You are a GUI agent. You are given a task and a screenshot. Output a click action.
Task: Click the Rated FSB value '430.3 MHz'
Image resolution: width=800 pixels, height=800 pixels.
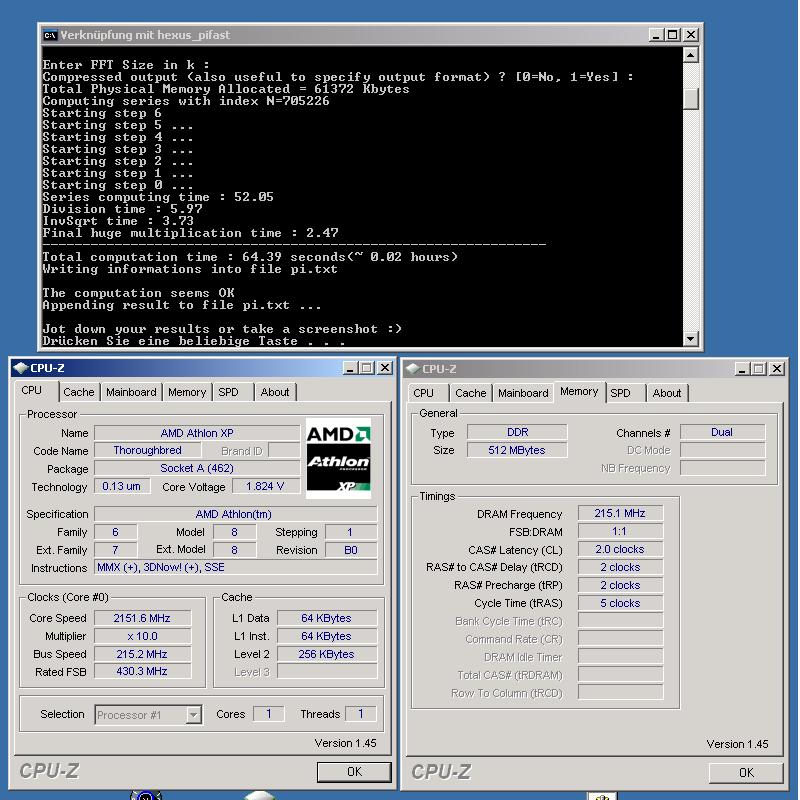[x=142, y=671]
